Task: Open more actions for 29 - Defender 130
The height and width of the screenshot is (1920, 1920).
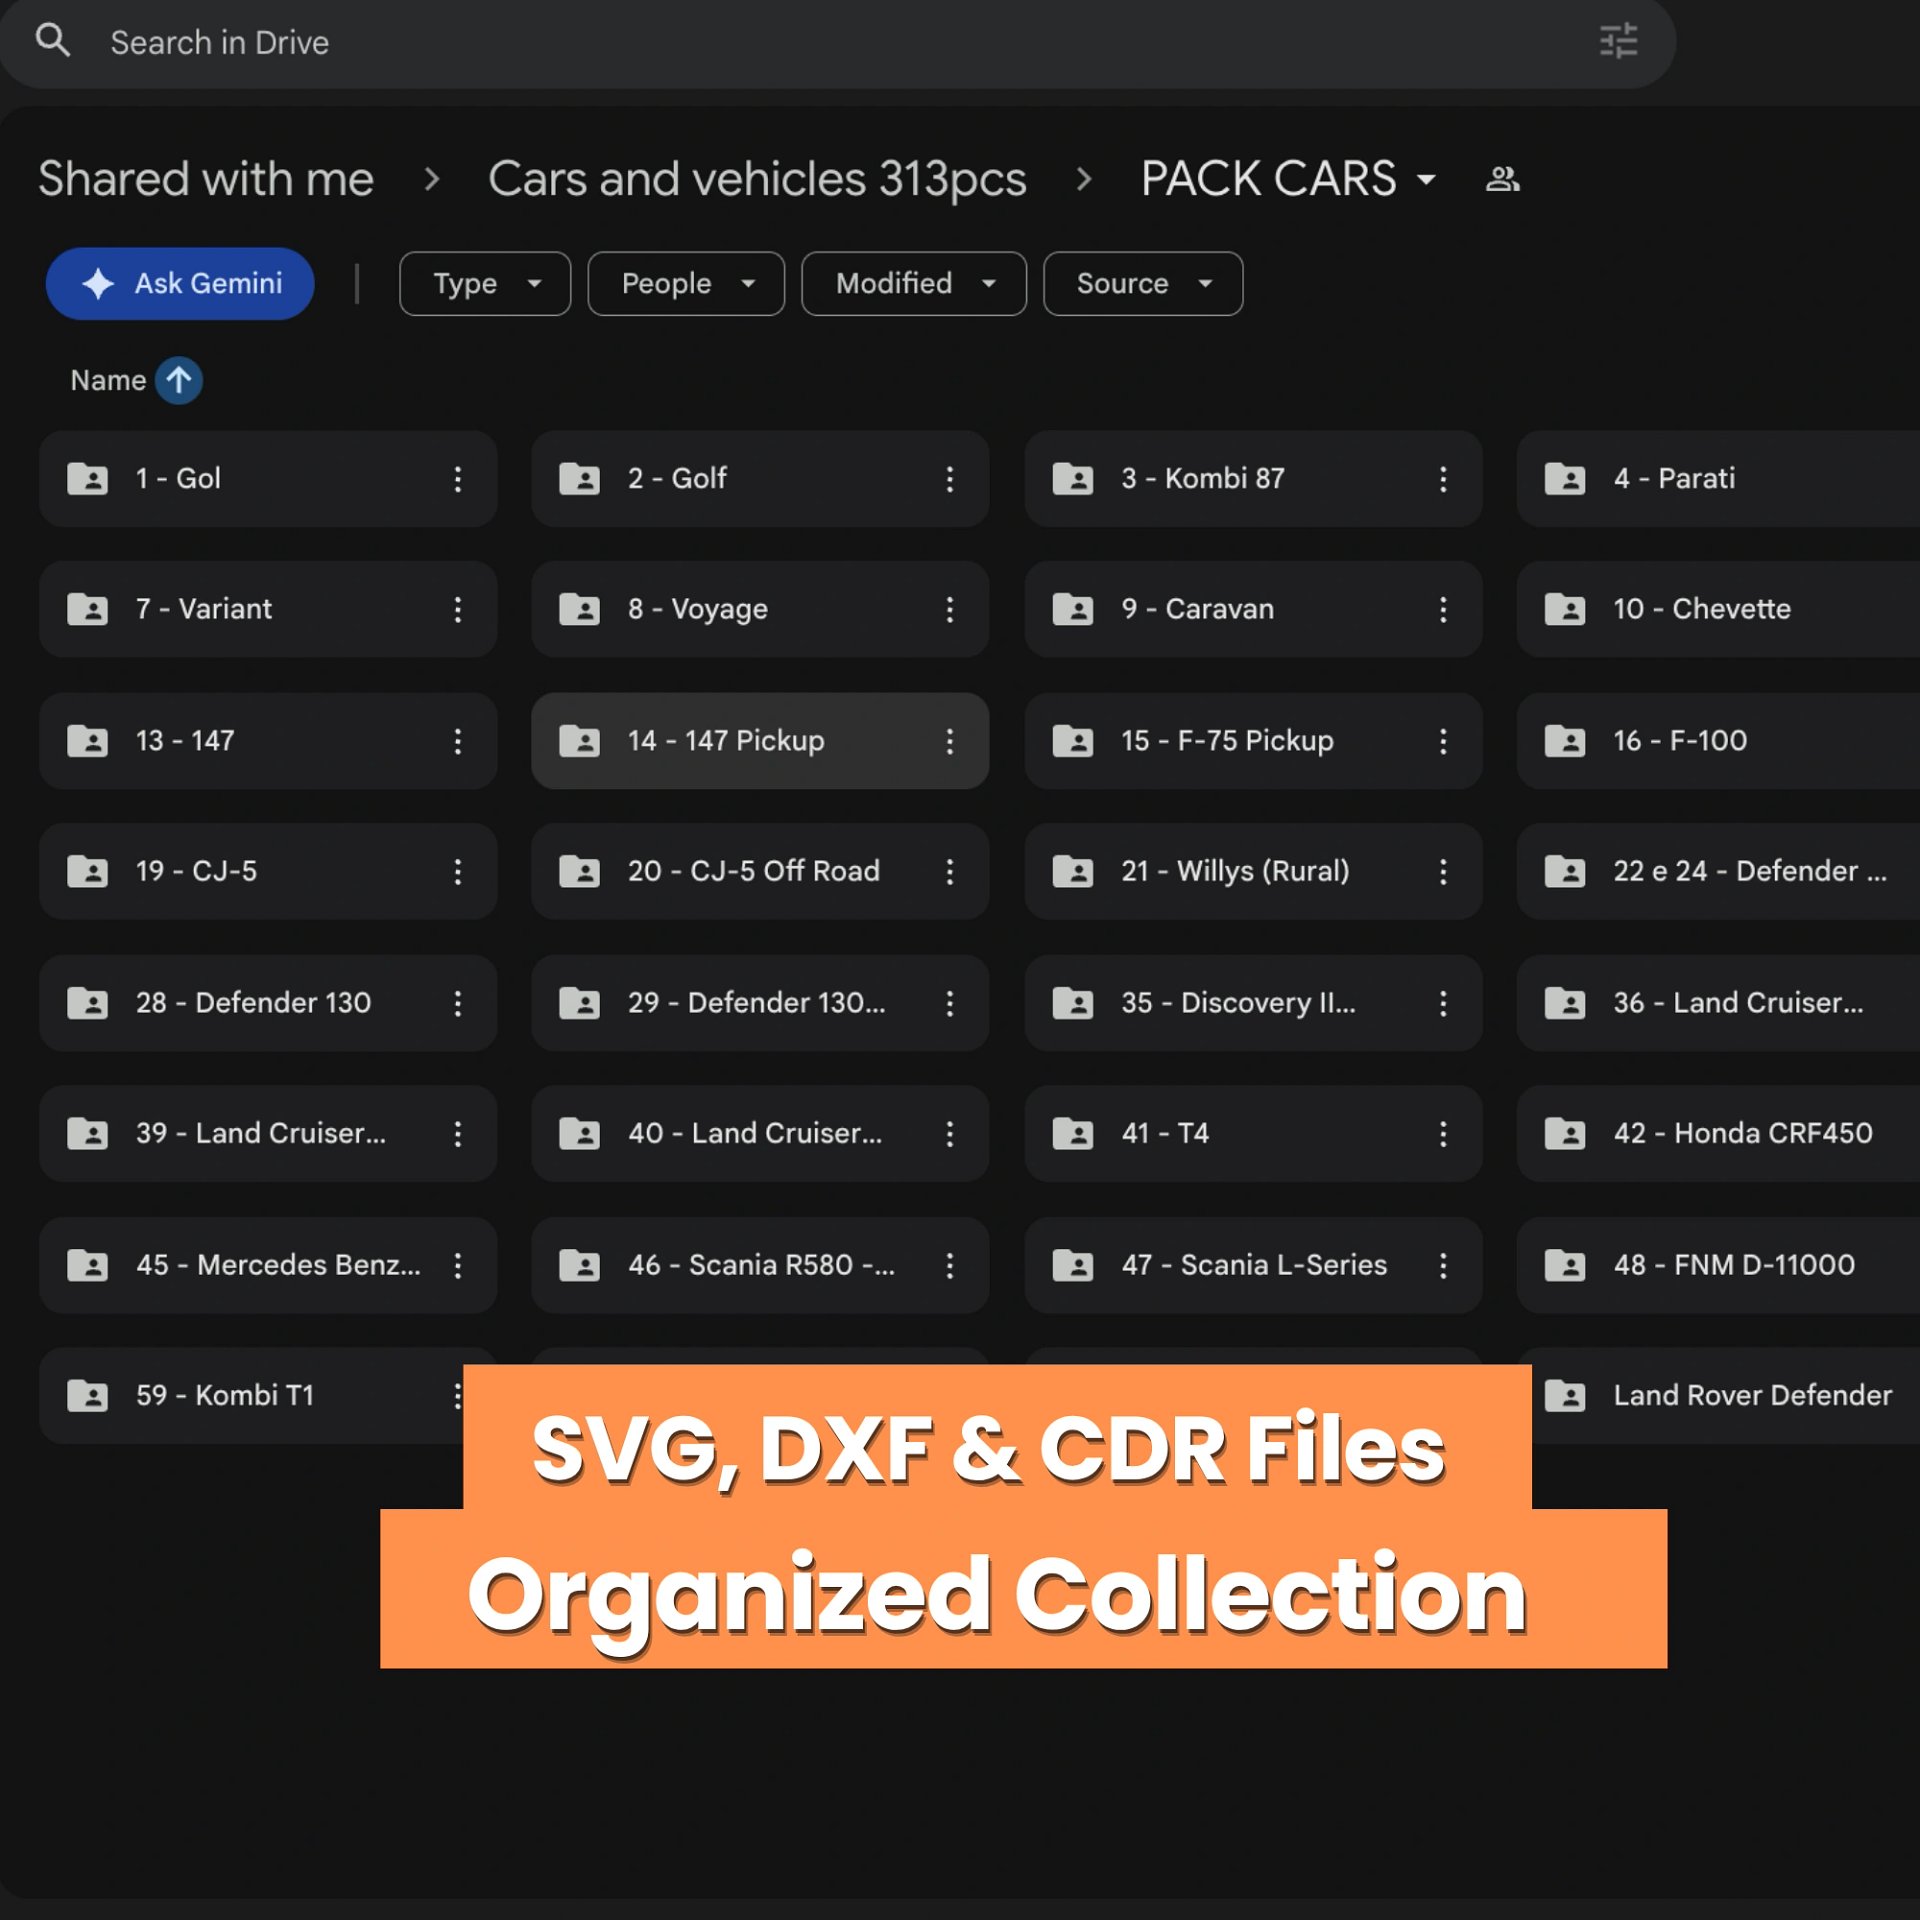Action: 950,1003
